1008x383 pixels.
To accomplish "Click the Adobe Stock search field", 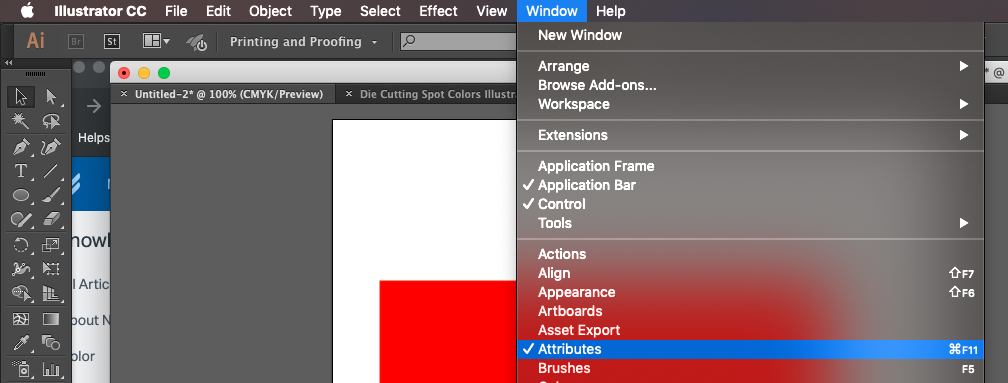I will coord(458,42).
